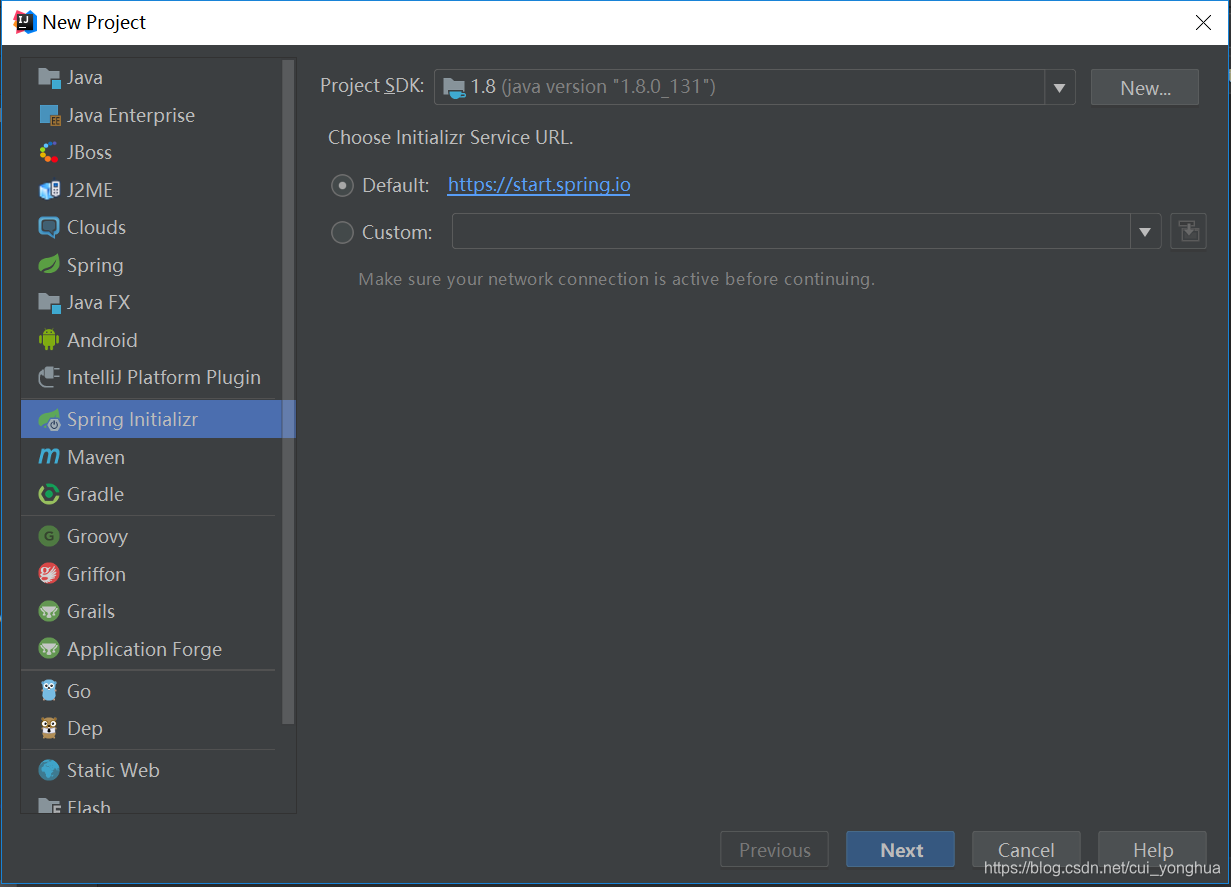Select the J2ME list entry
The width and height of the screenshot is (1231, 887).
point(151,190)
